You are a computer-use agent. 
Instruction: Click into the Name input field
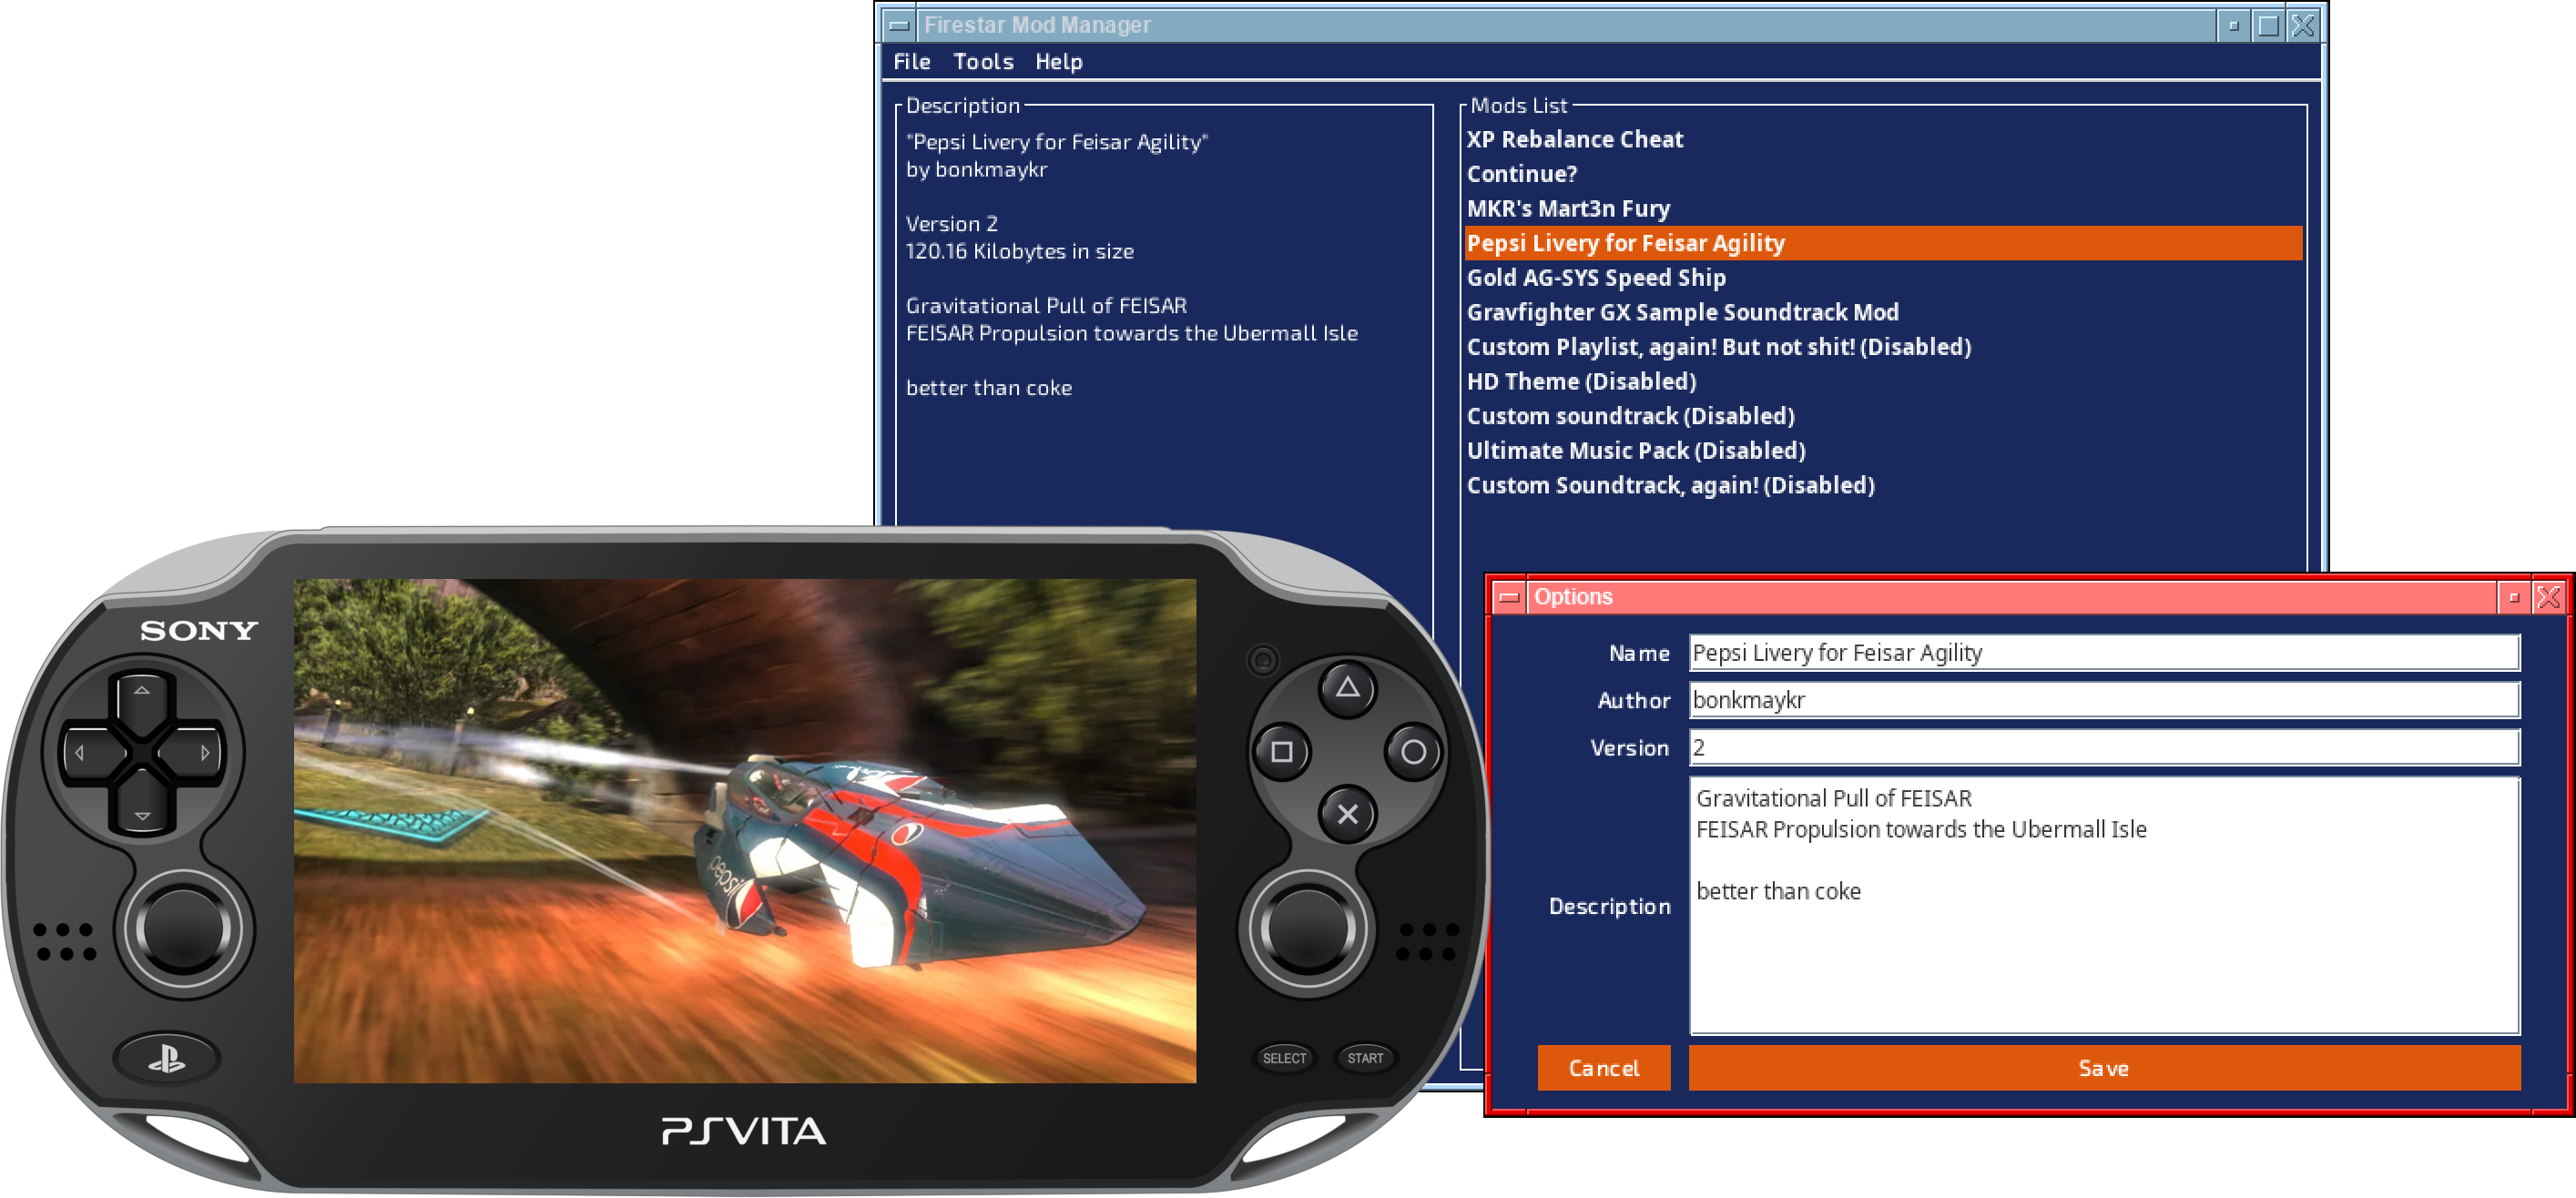point(2103,653)
